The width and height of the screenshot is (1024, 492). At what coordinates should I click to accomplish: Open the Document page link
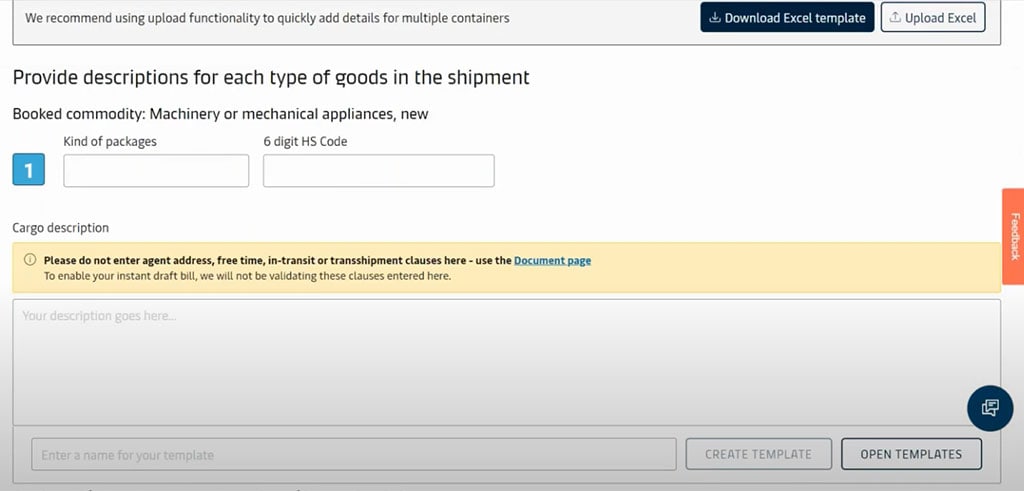tap(552, 261)
